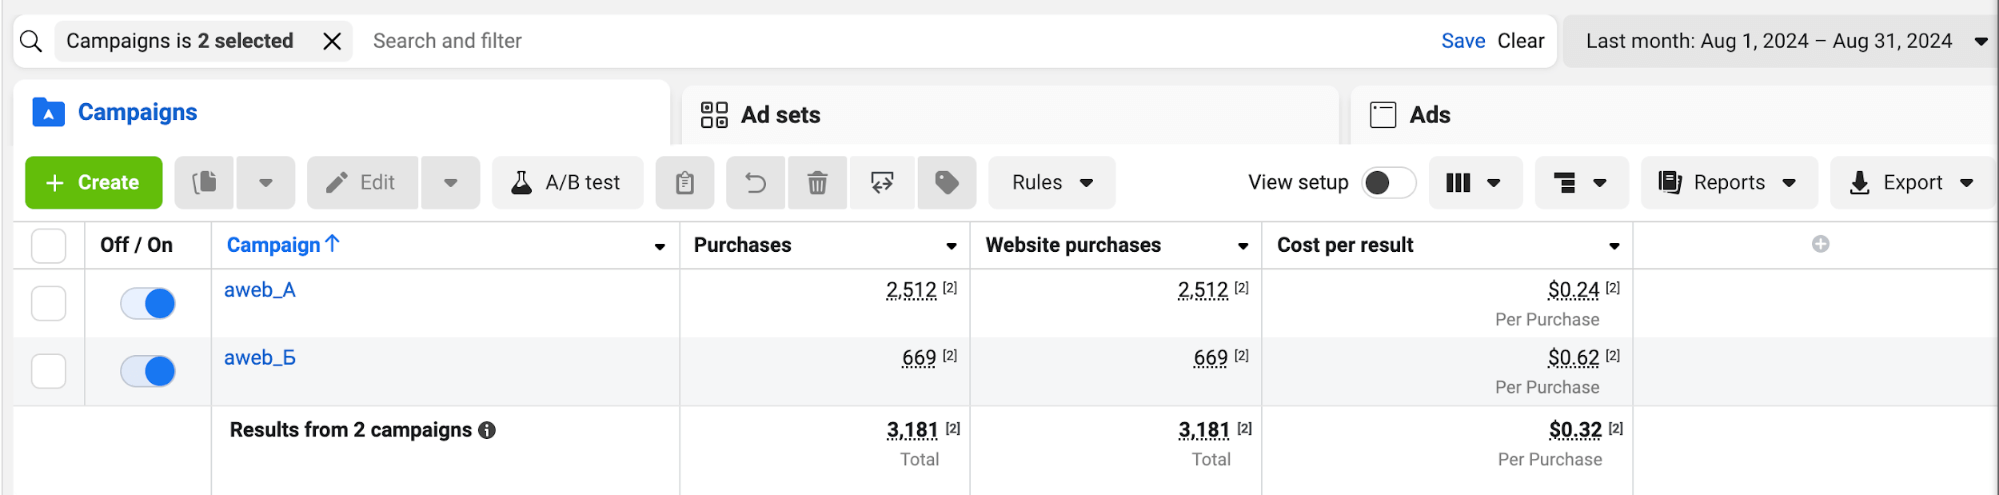1999x495 pixels.
Task: Click the tag label icon
Action: (x=946, y=182)
